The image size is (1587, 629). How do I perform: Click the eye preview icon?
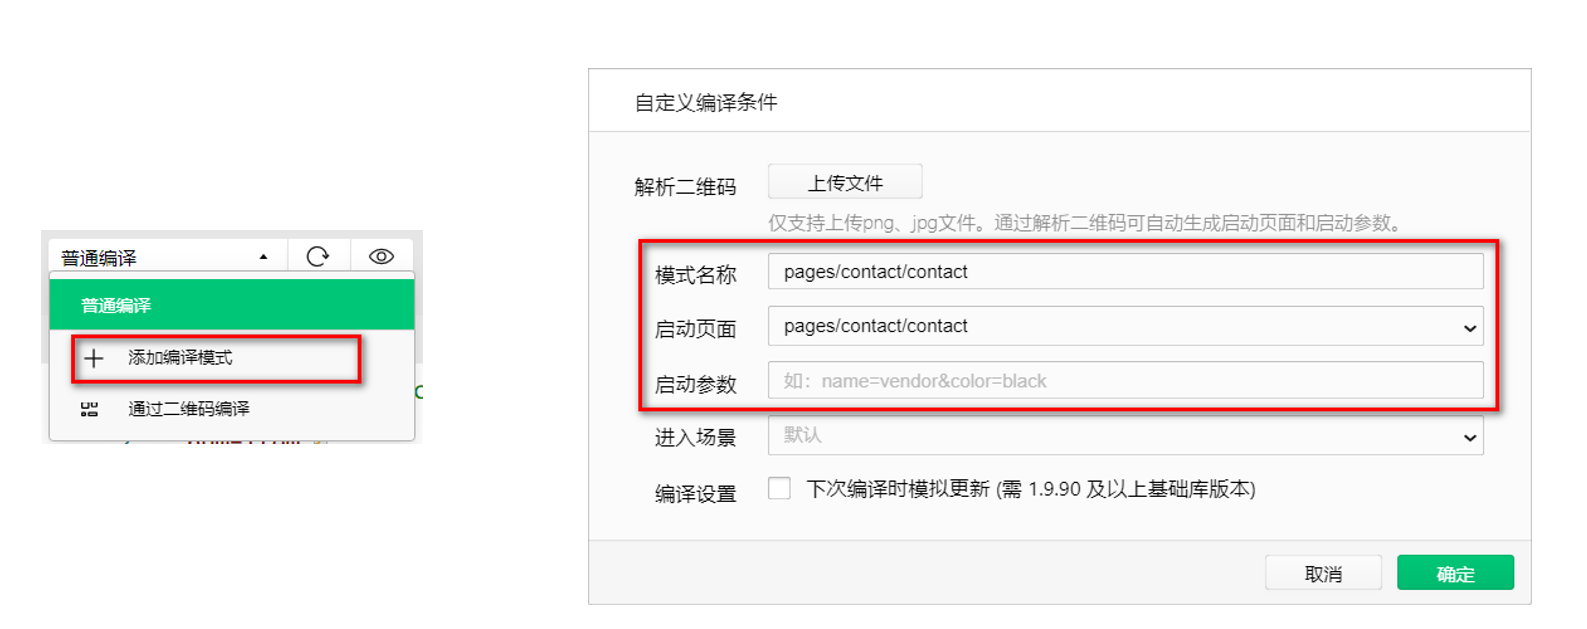tap(381, 257)
